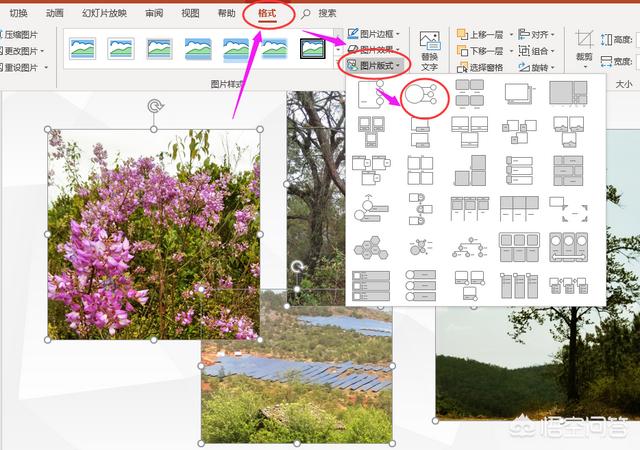The width and height of the screenshot is (640, 450).
Task: Expand the Picture Border (图片边框) dropdown
Action: (374, 34)
